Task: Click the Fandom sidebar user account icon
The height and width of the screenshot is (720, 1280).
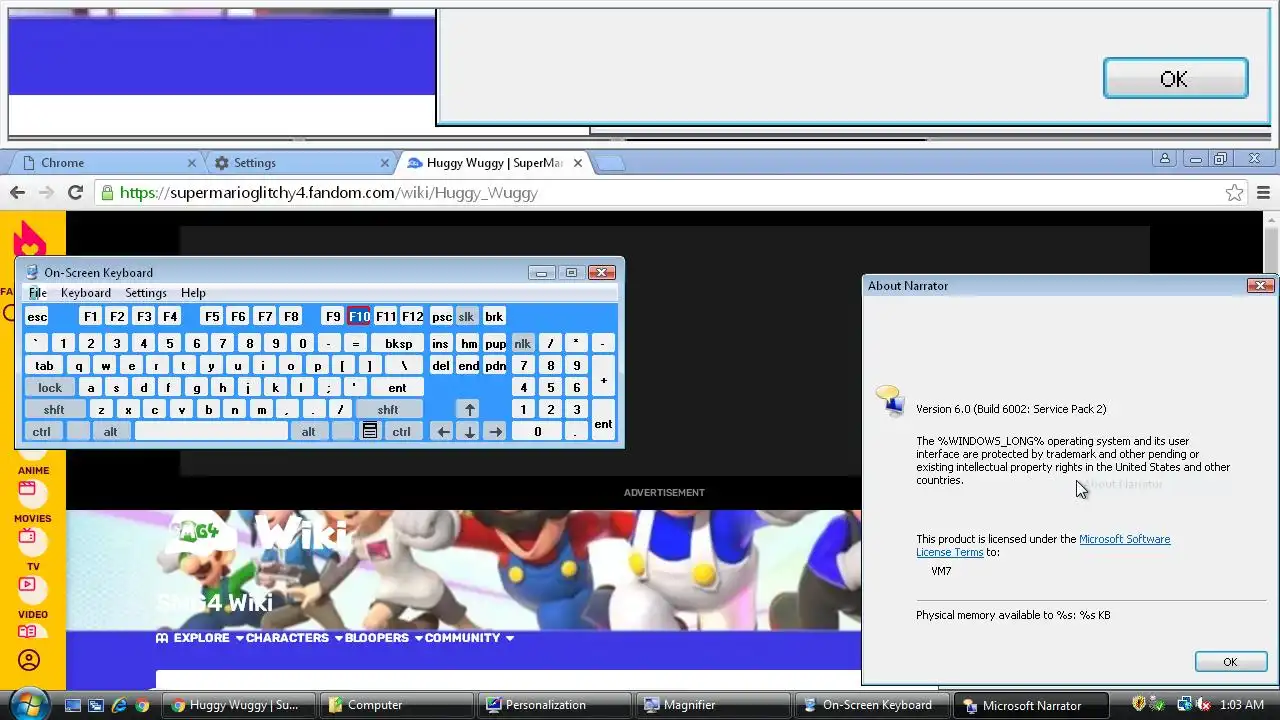Action: (29, 660)
